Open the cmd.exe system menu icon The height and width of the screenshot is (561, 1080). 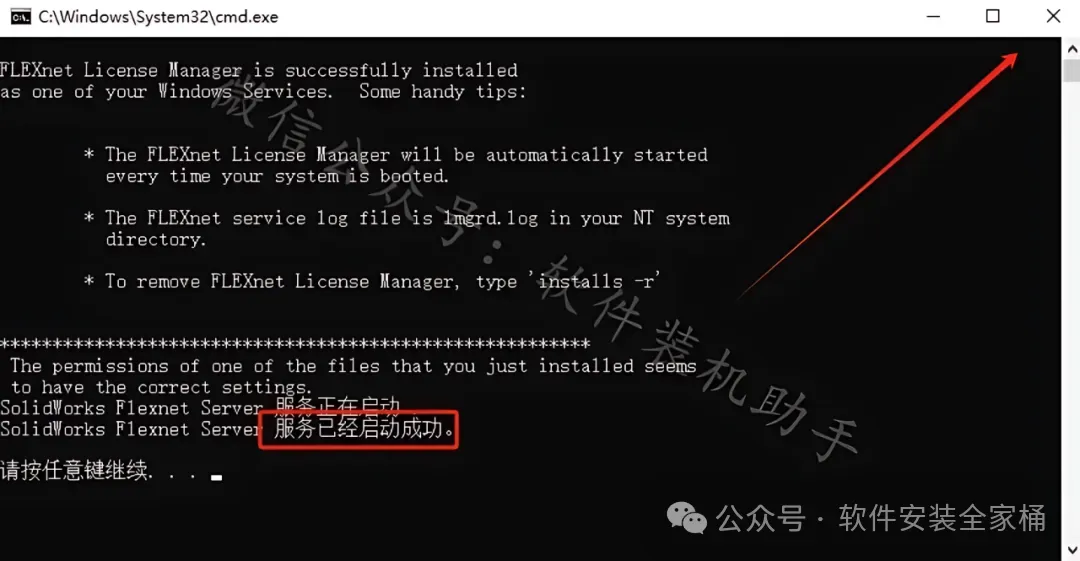pos(20,17)
